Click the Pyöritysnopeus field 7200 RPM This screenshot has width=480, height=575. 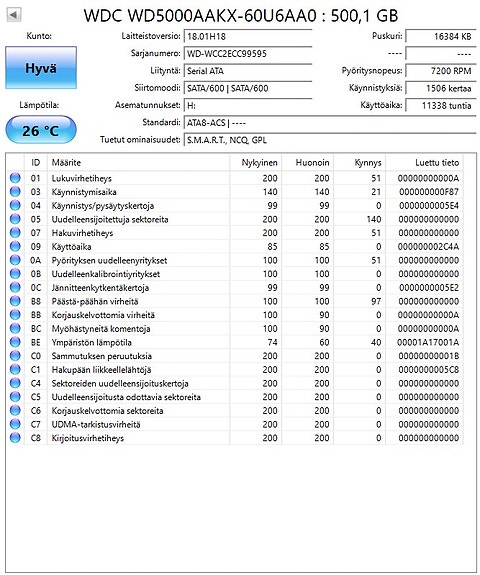(x=440, y=71)
